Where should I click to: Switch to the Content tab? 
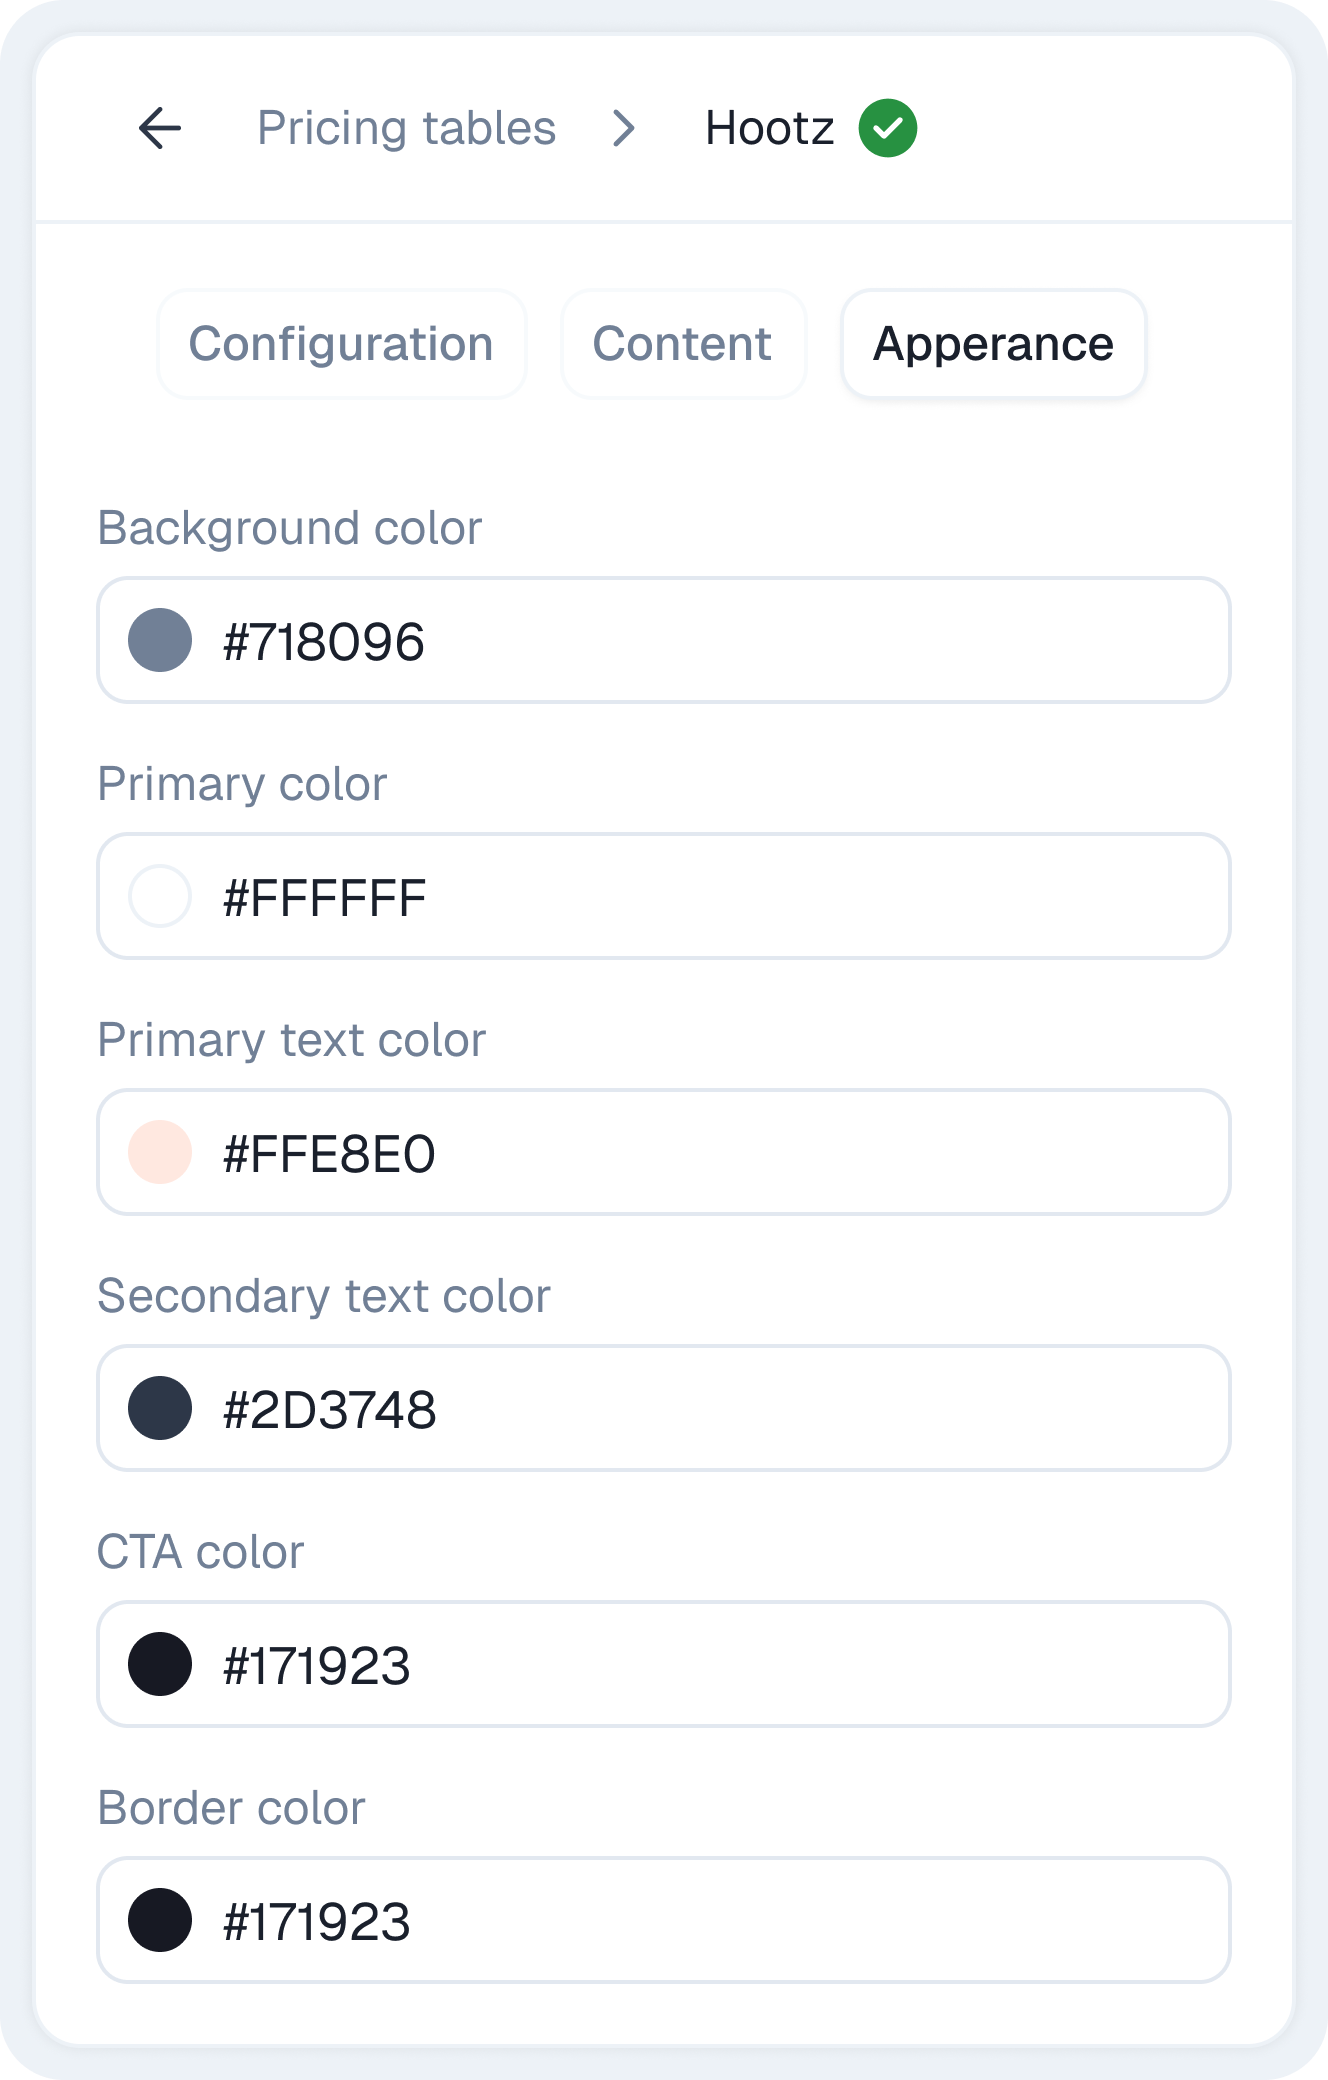[682, 344]
